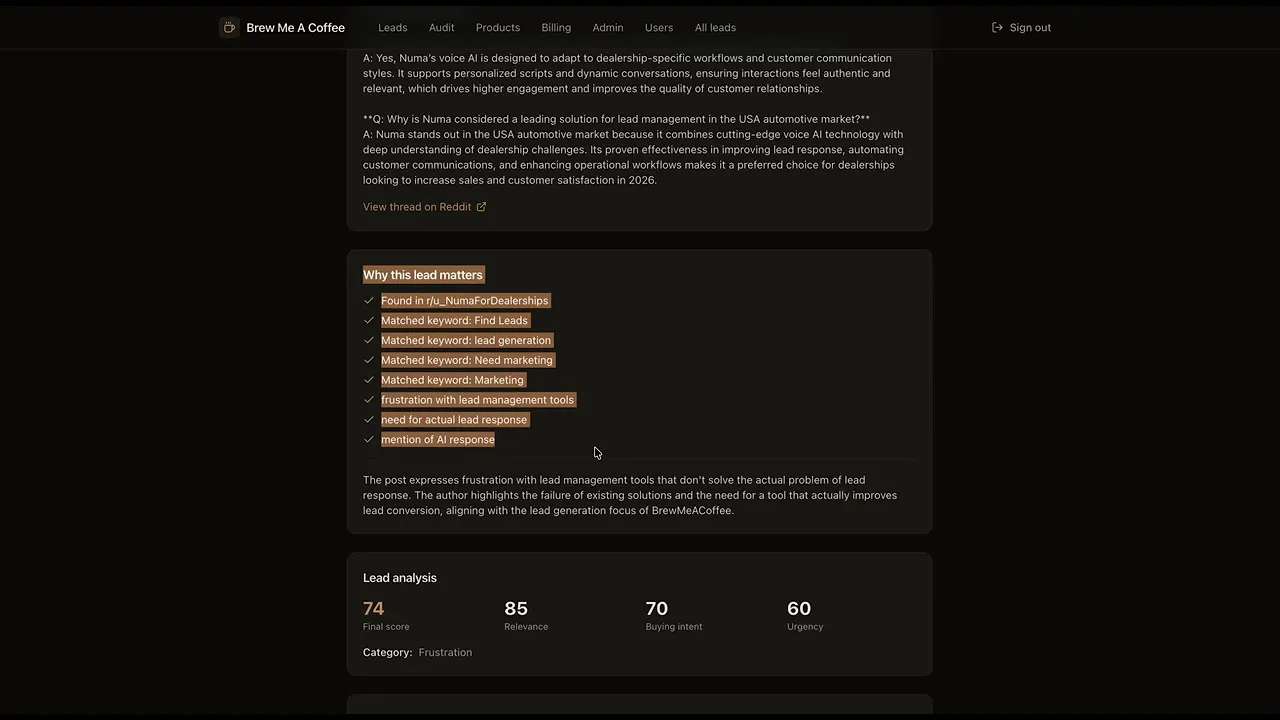
Task: Click the Final score value 74
Action: coord(374,608)
